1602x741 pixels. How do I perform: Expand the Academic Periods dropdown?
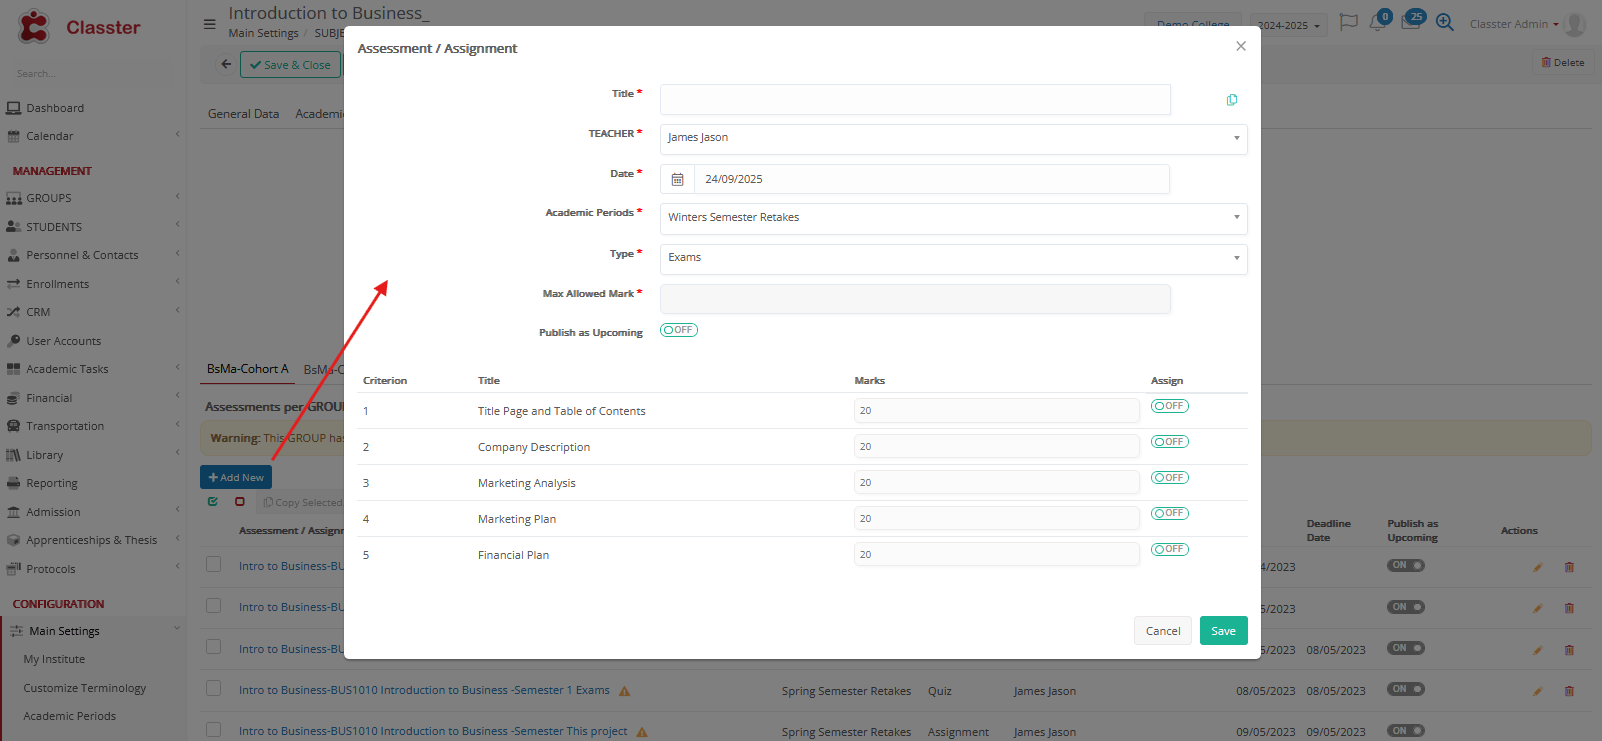952,218
